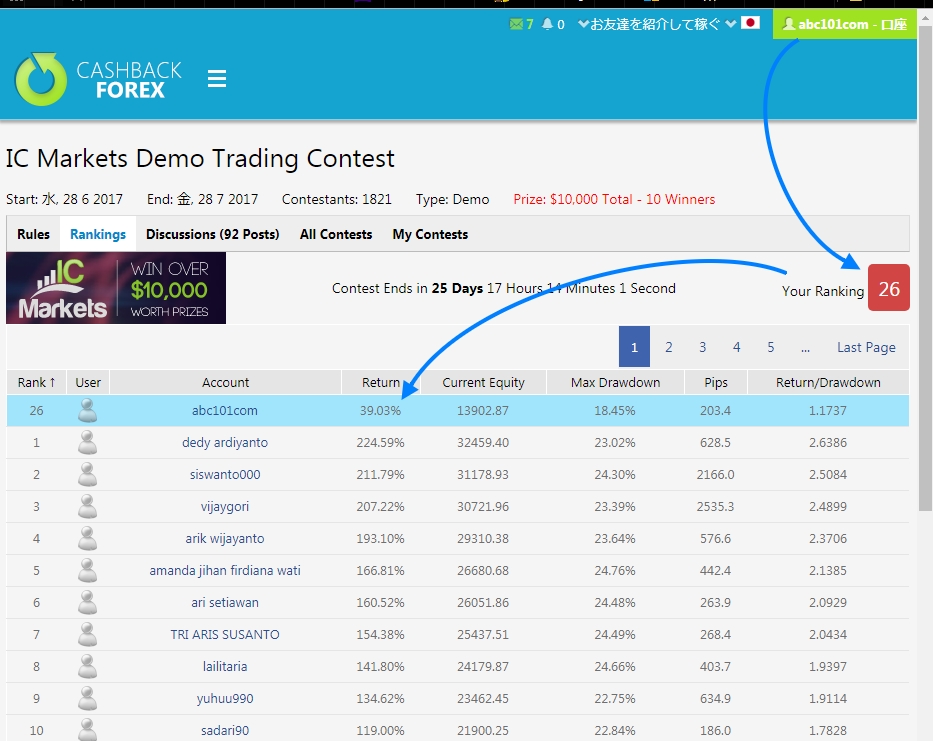
Task: Open the ari setiawan account link
Action: coord(225,602)
